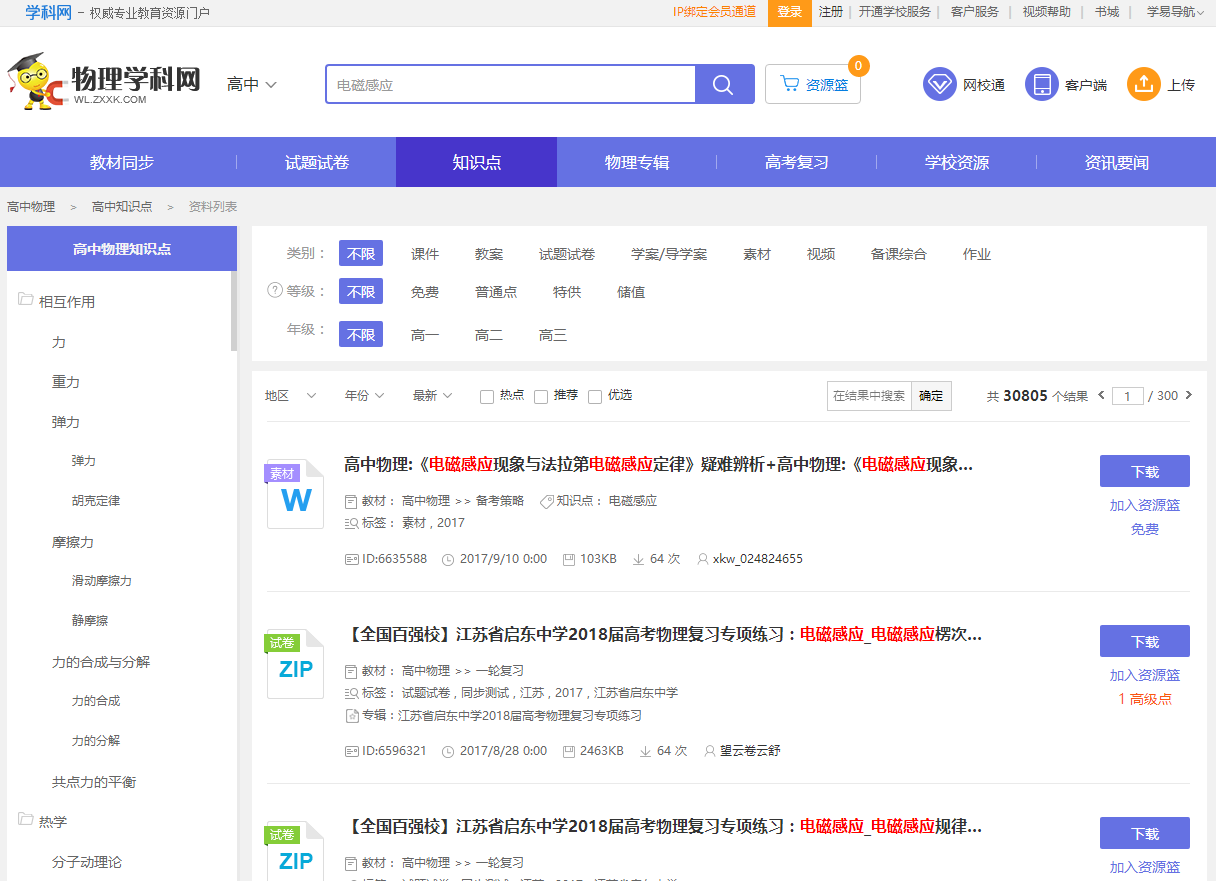Click the search magnifier icon
Viewport: 1216px width, 881px height.
point(723,84)
